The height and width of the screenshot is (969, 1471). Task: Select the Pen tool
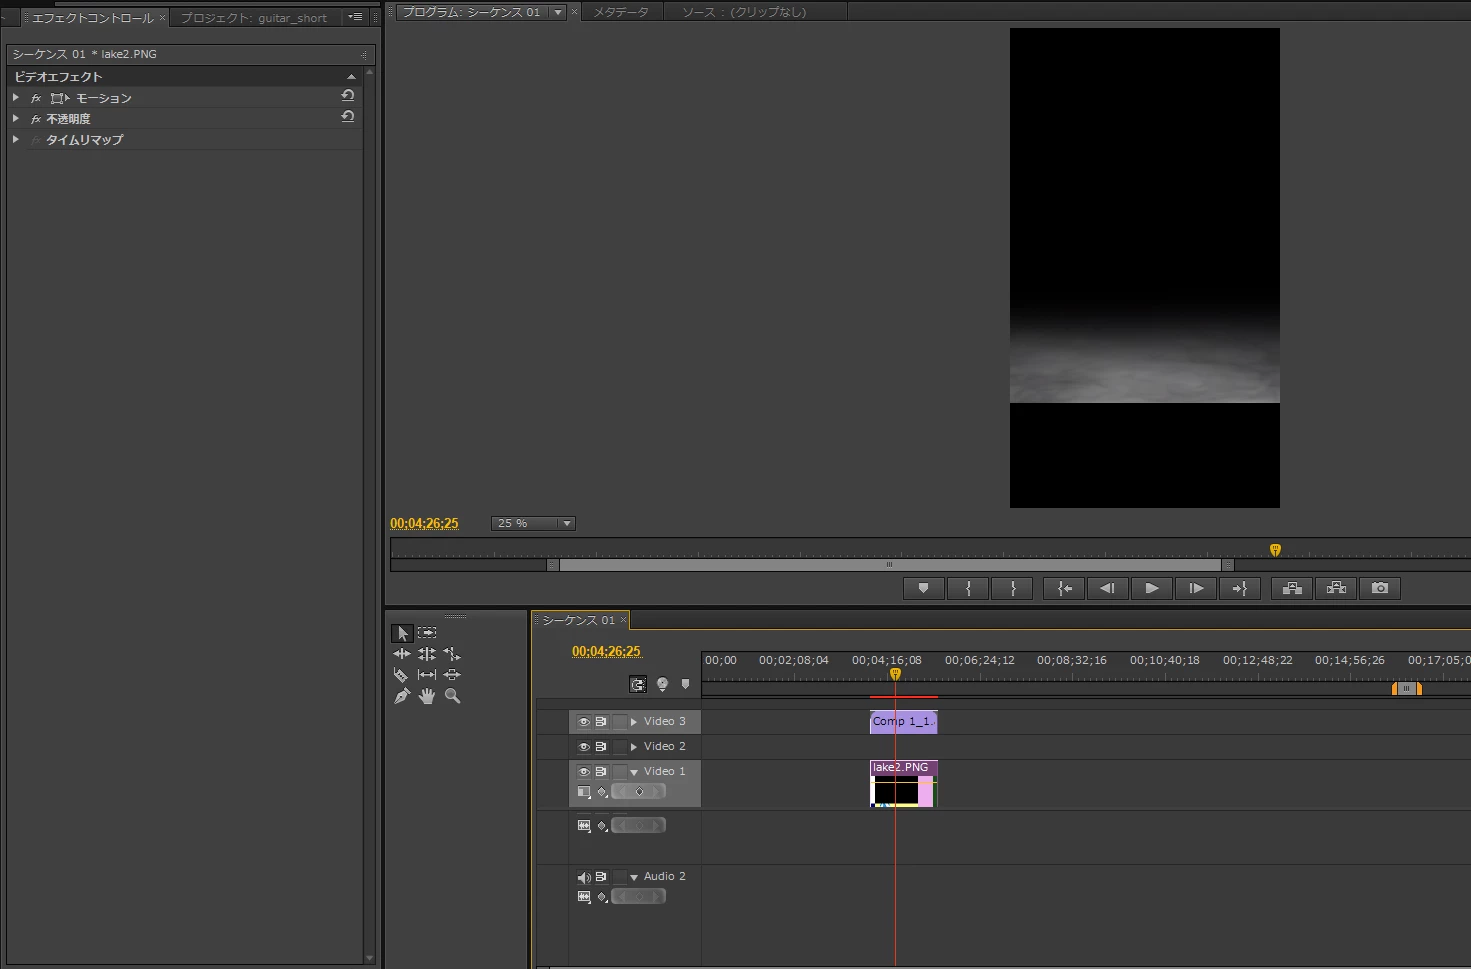402,696
